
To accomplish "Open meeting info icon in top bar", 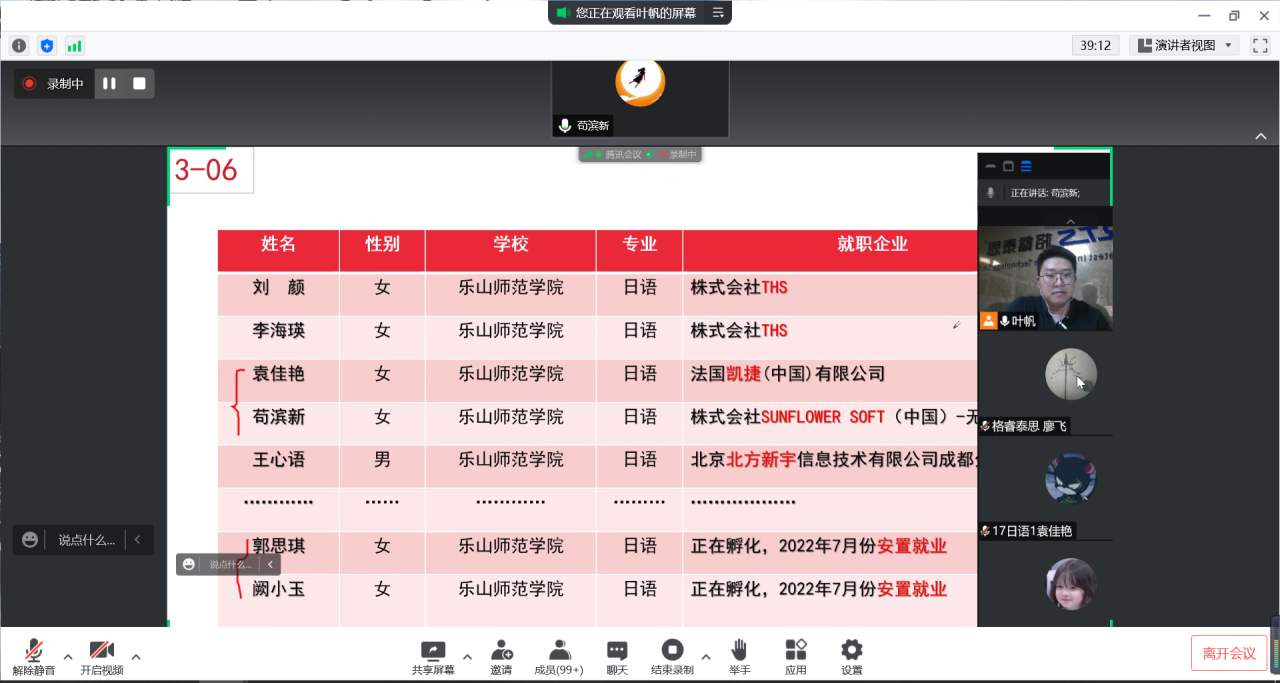I will pos(19,45).
